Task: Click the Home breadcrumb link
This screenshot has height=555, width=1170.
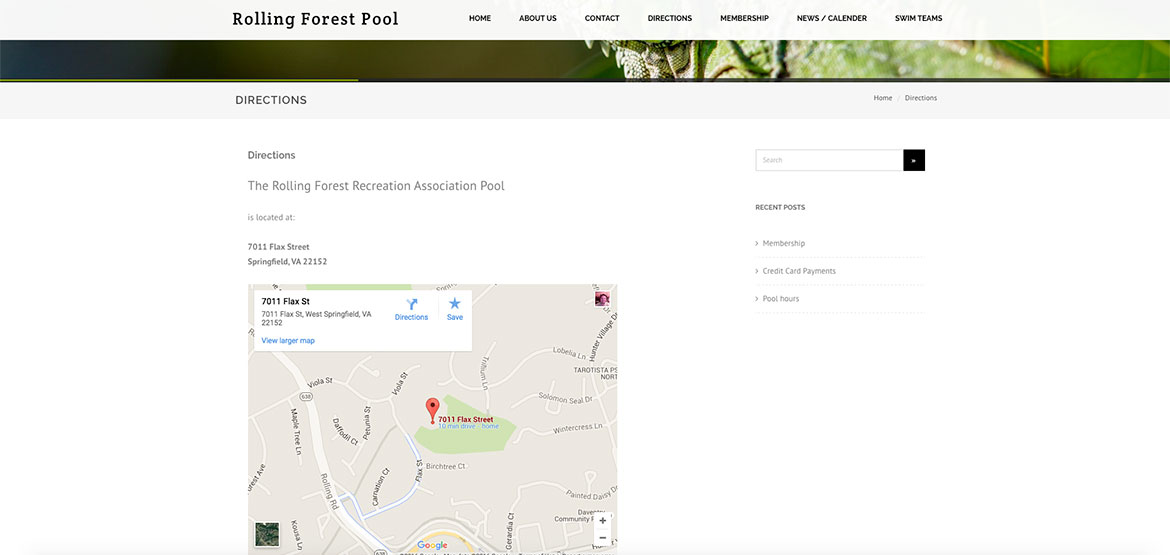Action: [x=883, y=98]
